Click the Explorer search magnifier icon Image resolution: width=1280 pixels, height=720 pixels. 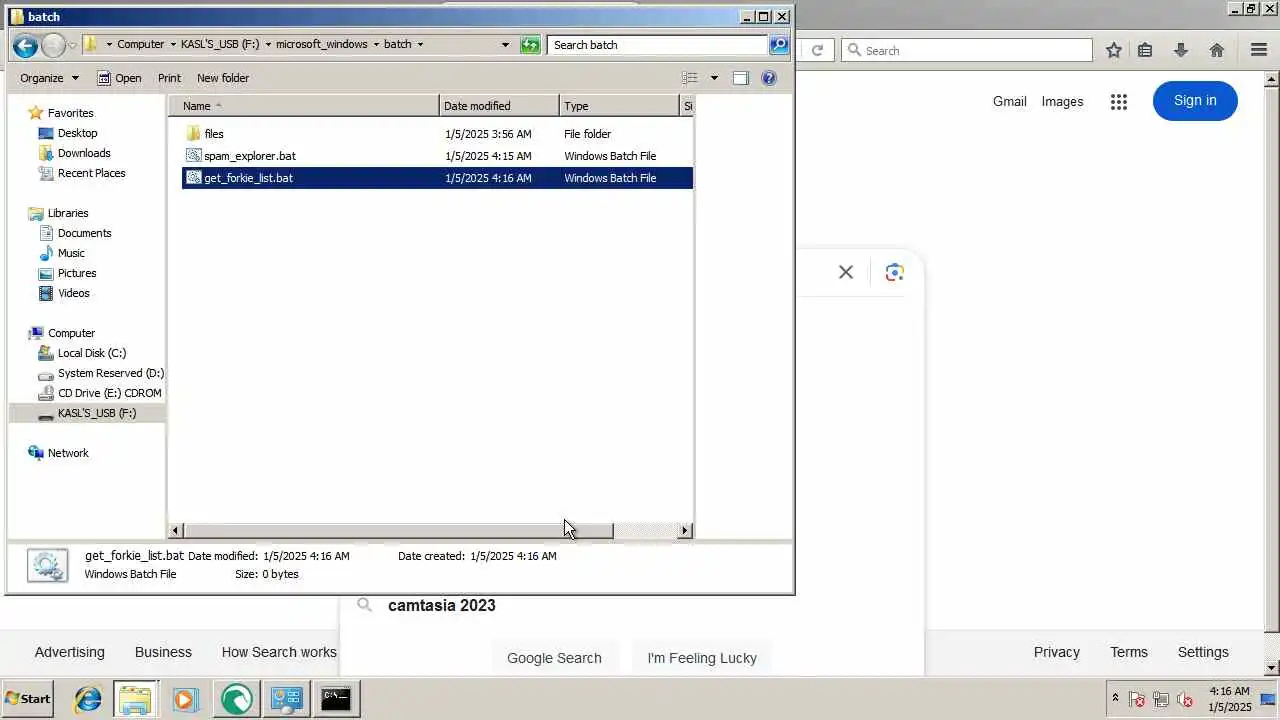point(779,45)
